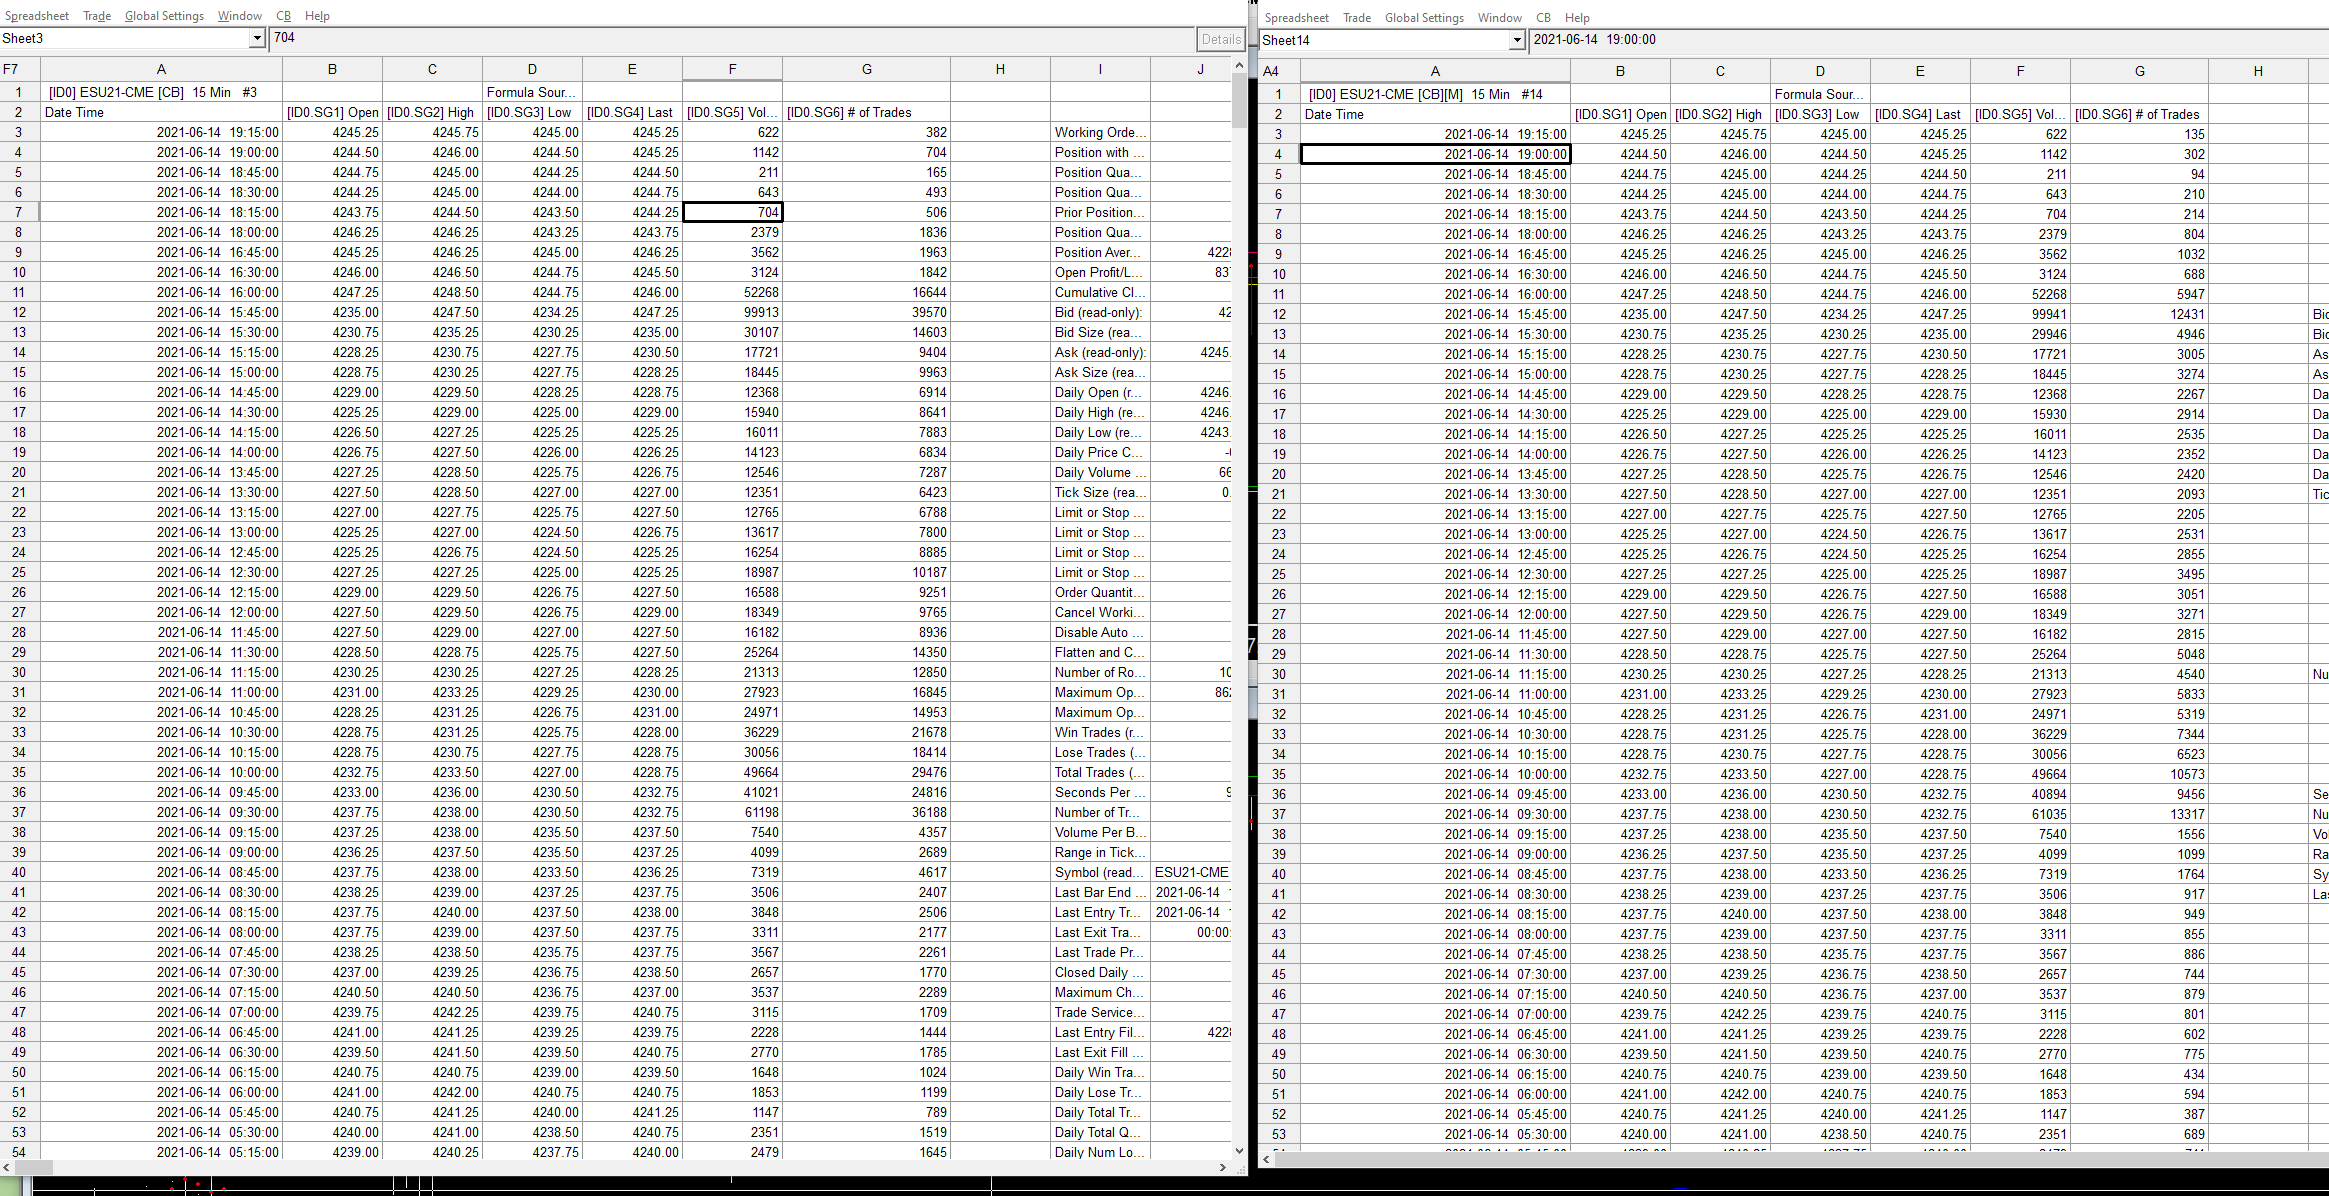Viewport: 2329px width, 1196px height.
Task: Open the Sheet3 selector dropdown arrow
Action: click(x=257, y=38)
